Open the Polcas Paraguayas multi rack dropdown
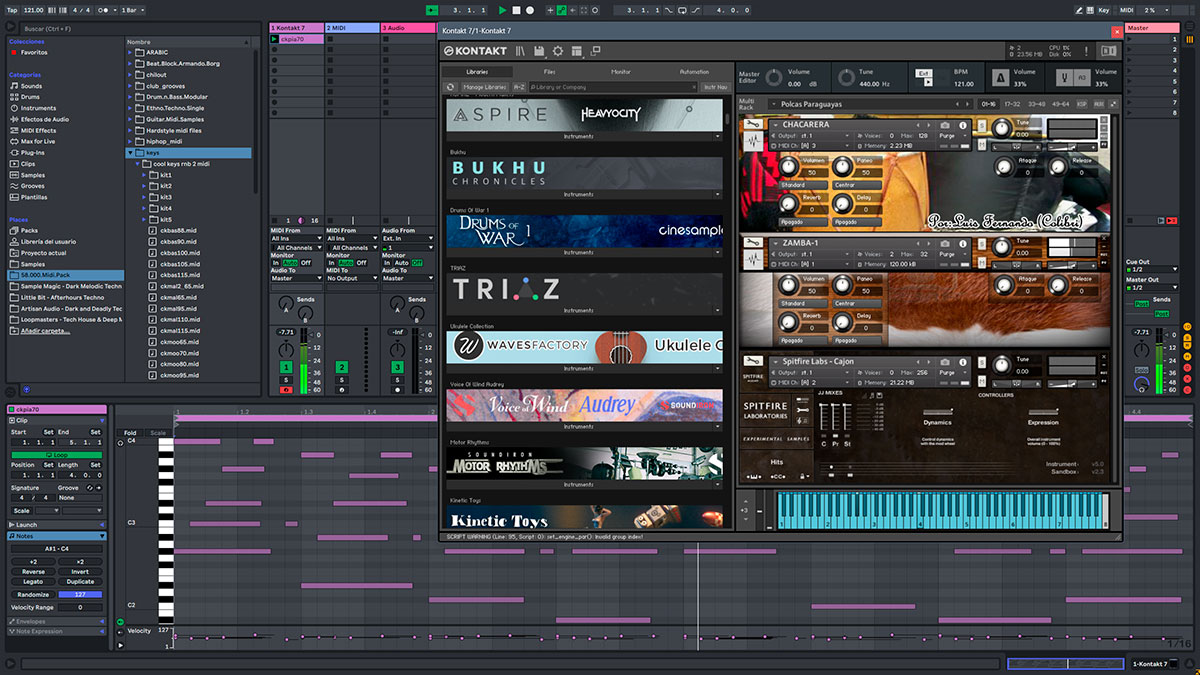The width and height of the screenshot is (1200, 675). click(871, 104)
